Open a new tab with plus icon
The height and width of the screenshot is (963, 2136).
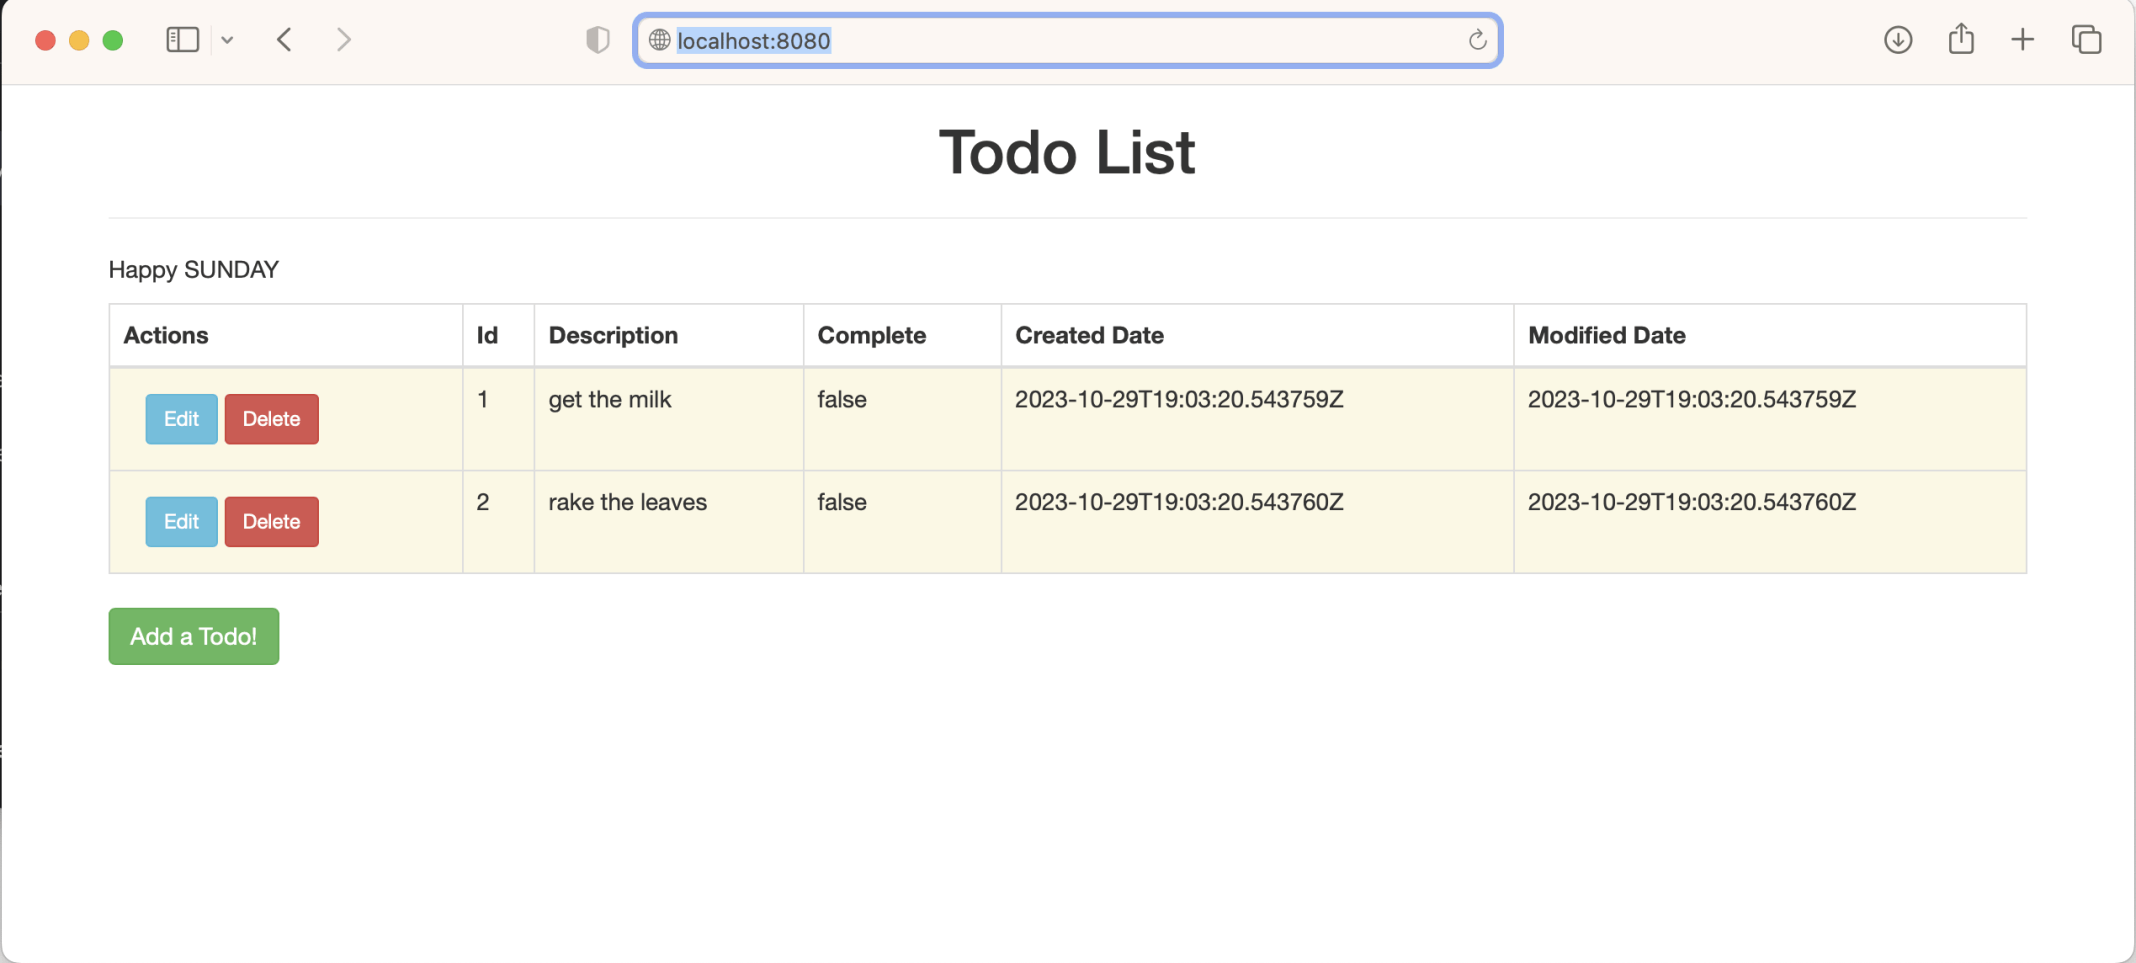tap(2022, 40)
